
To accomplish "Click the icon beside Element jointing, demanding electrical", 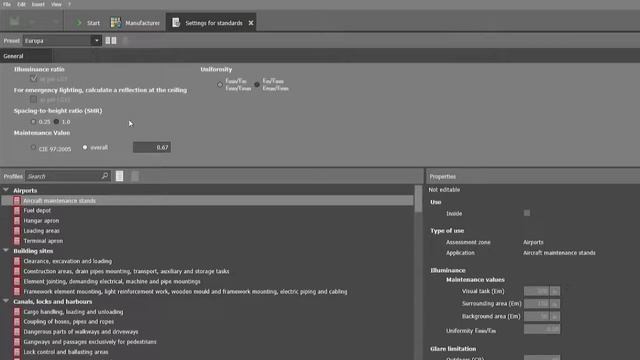I will point(17,281).
